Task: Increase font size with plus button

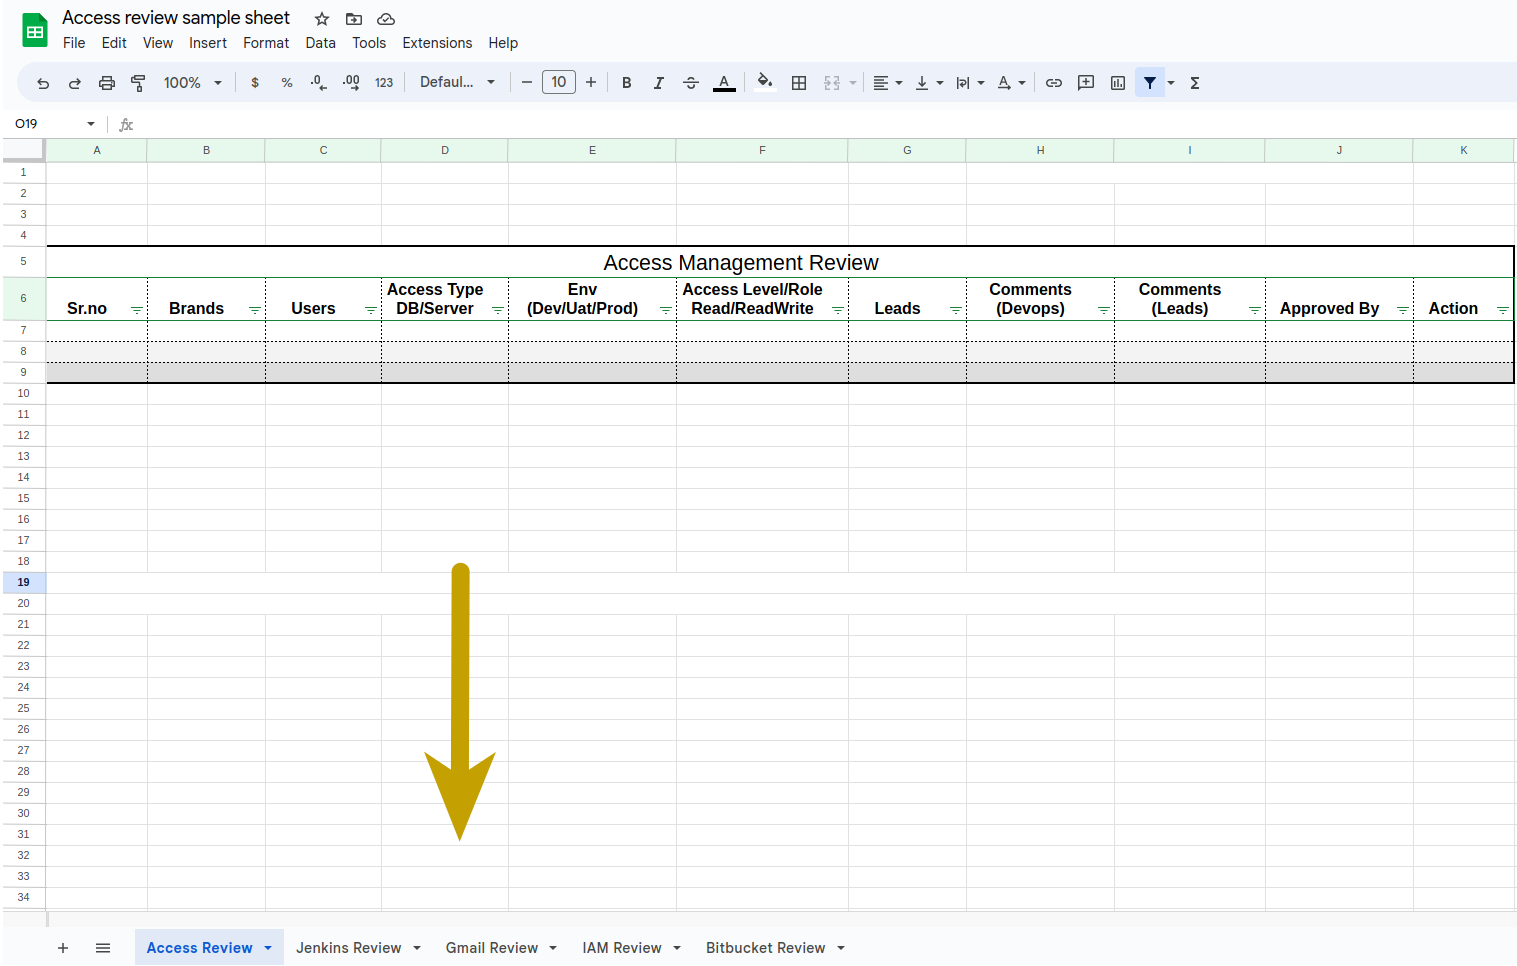Action: click(x=591, y=83)
